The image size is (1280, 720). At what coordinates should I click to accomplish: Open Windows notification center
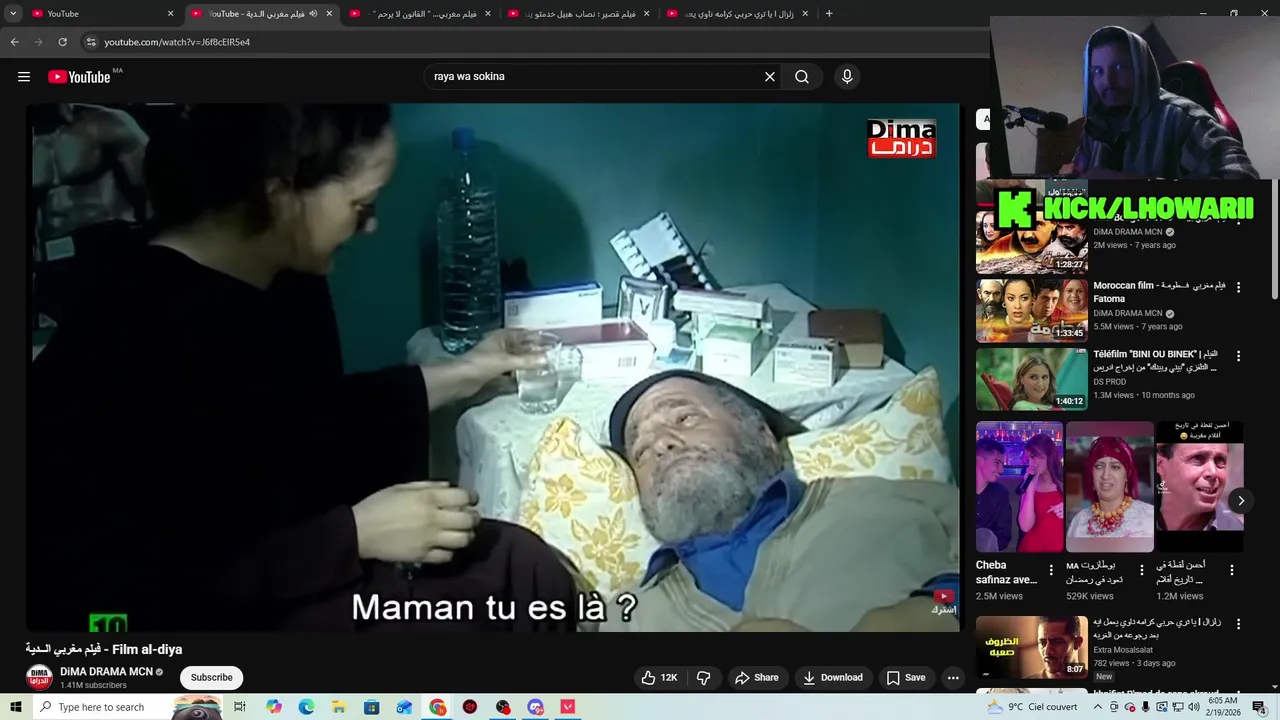(x=1258, y=707)
